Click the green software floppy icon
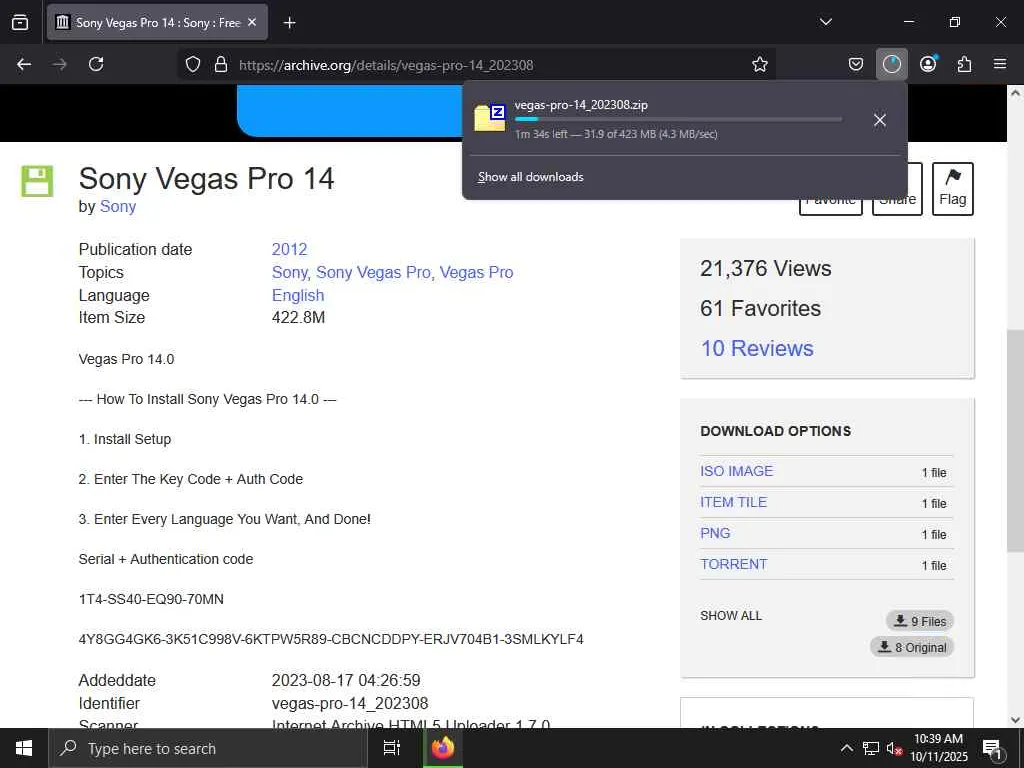Viewport: 1024px width, 768px height. click(x=37, y=181)
